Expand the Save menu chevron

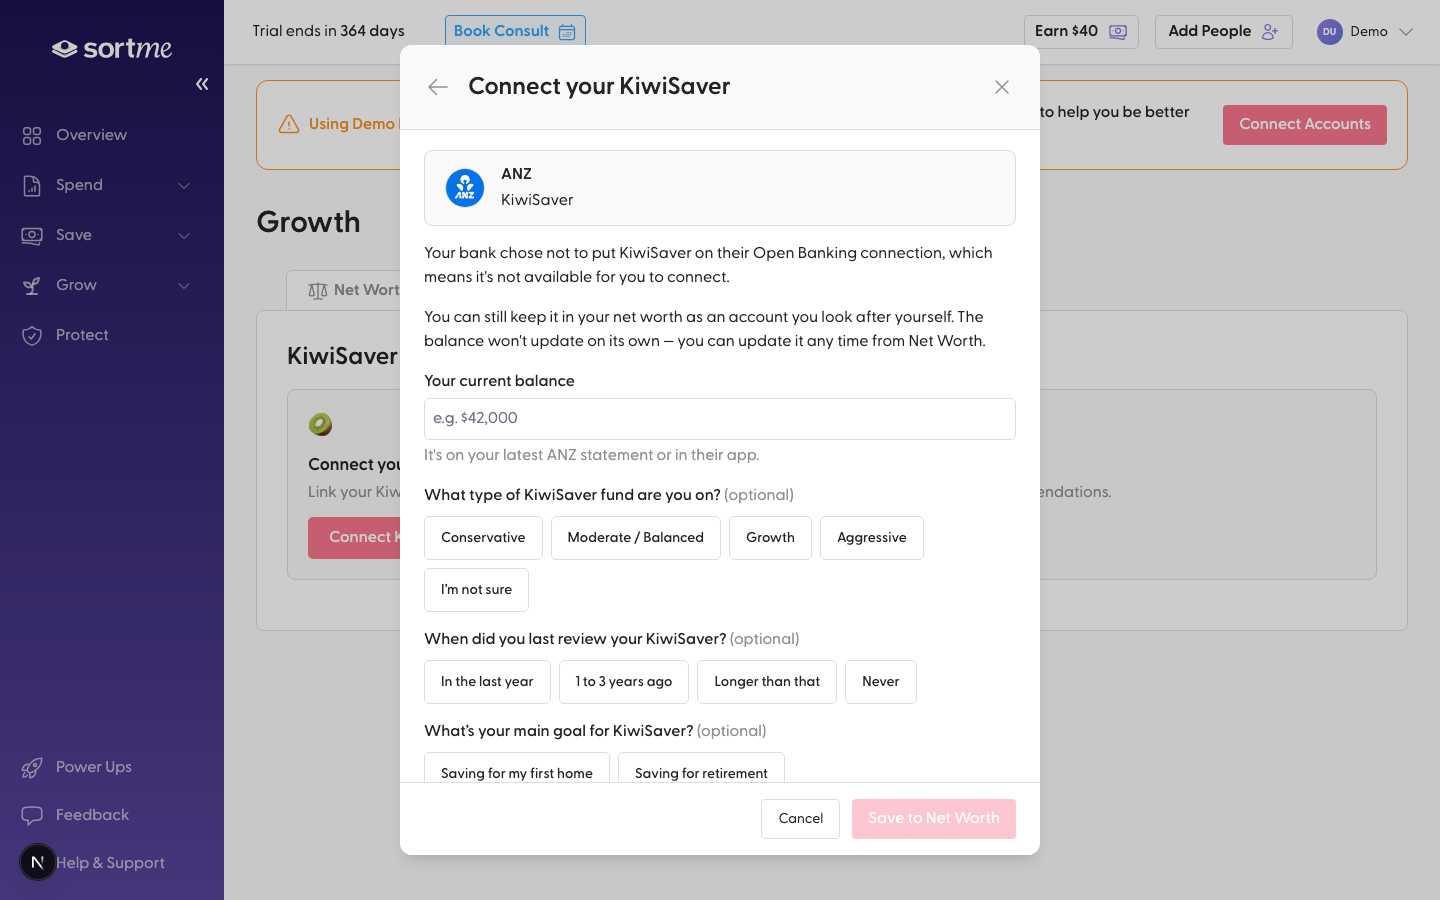[x=184, y=235]
